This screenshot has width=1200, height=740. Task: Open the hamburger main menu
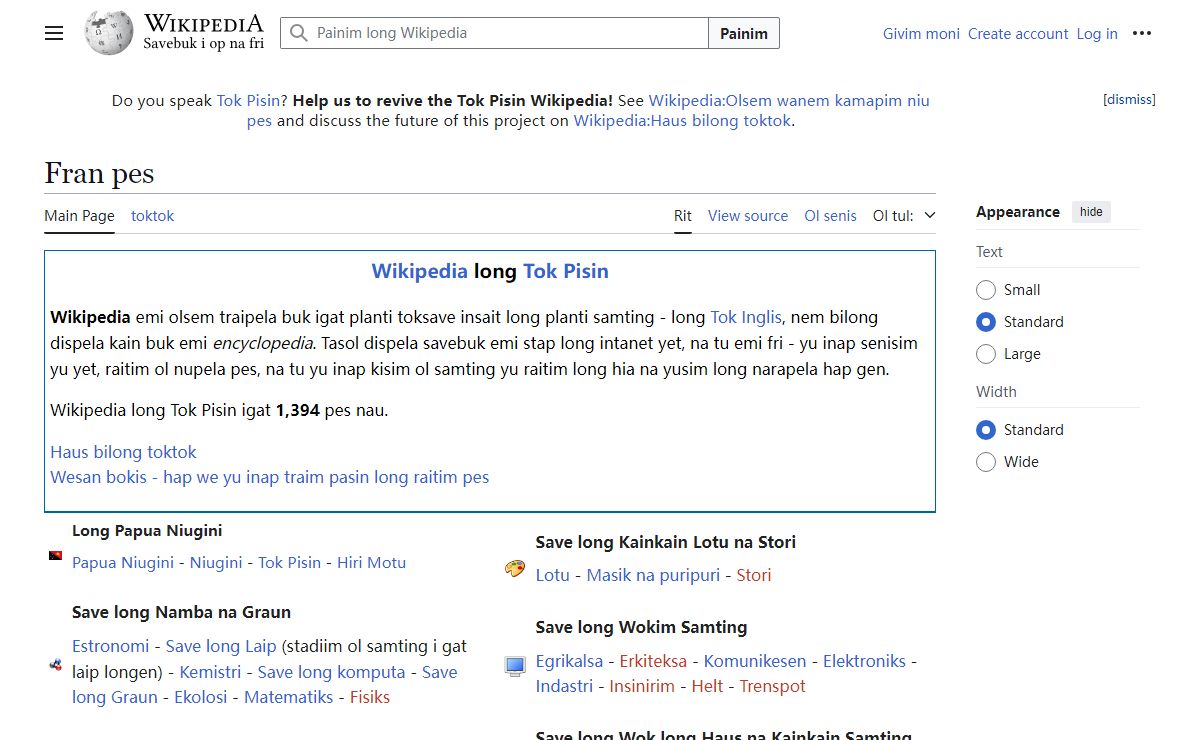pos(54,33)
